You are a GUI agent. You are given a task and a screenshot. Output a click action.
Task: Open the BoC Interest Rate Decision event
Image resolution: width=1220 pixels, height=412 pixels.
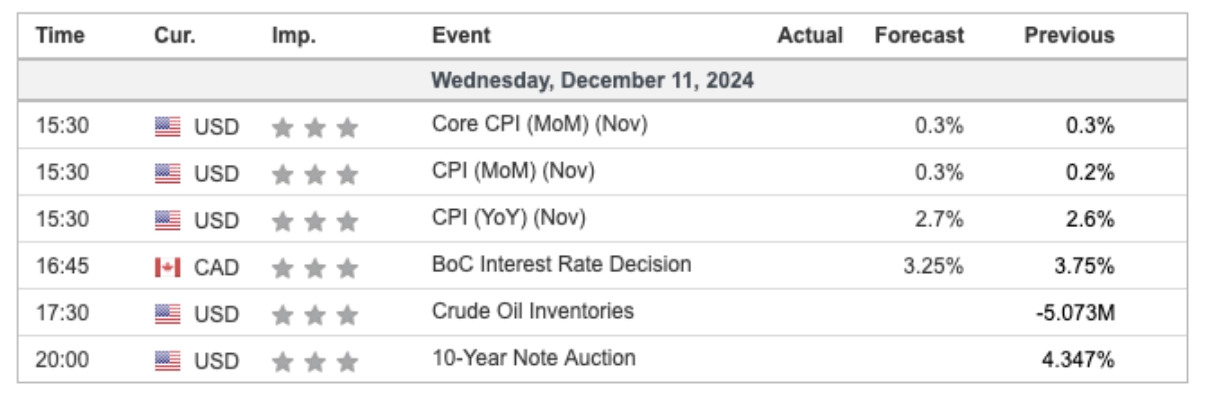pyautogui.click(x=561, y=265)
